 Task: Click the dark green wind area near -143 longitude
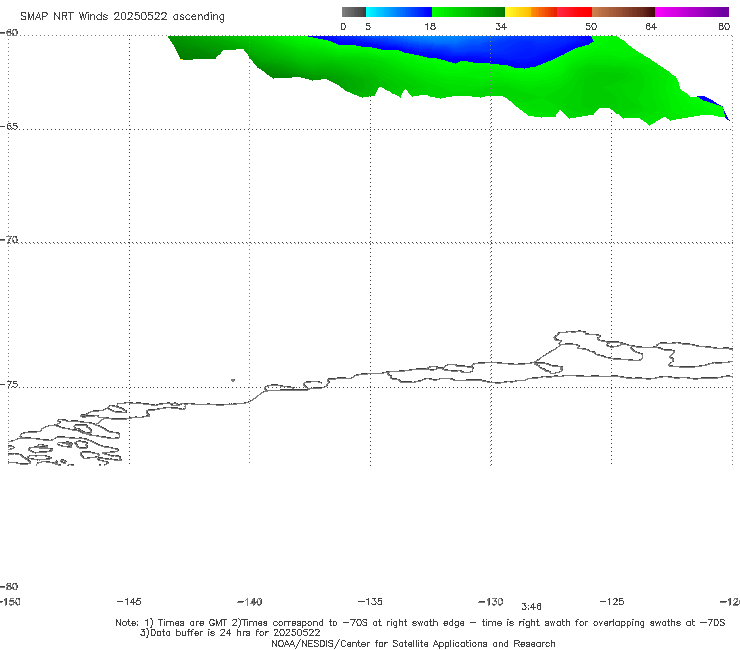pos(198,47)
